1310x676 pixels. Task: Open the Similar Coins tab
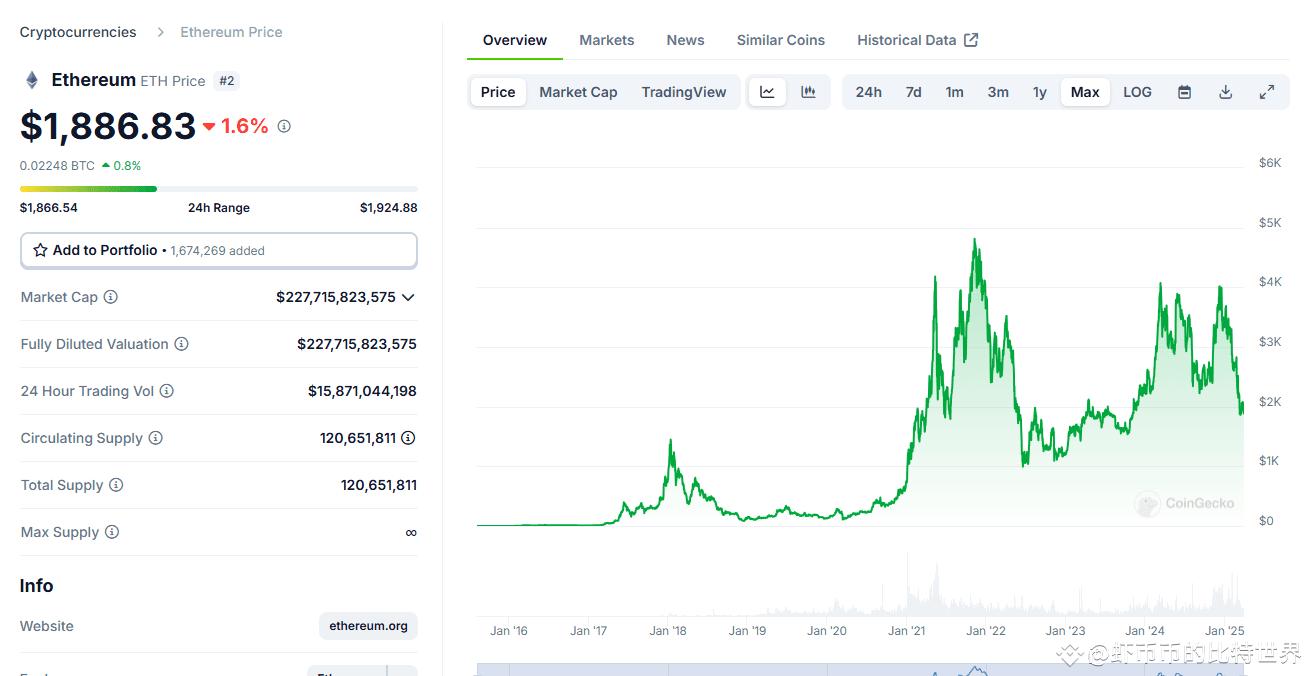click(780, 40)
